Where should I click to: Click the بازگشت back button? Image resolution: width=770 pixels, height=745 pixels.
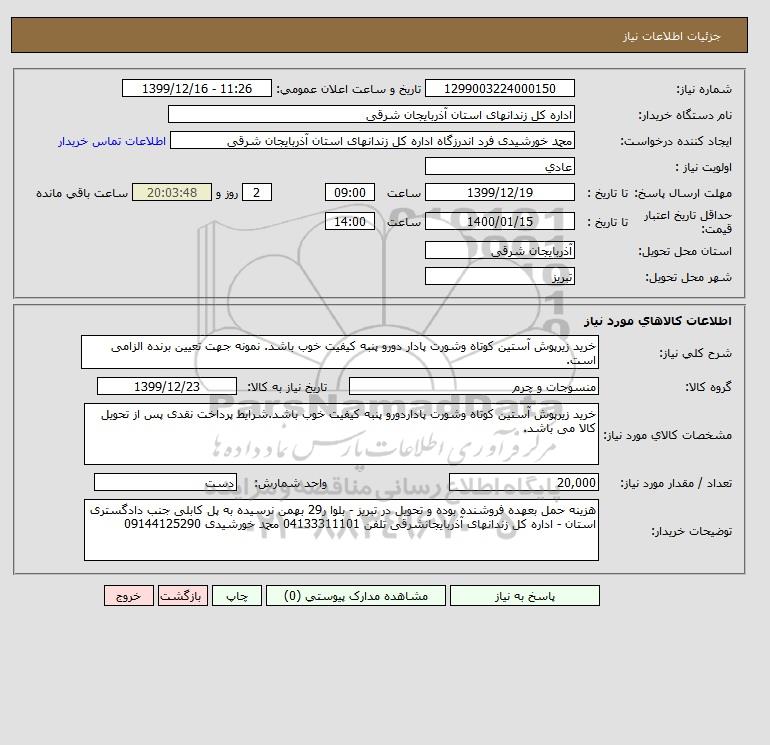pyautogui.click(x=183, y=595)
